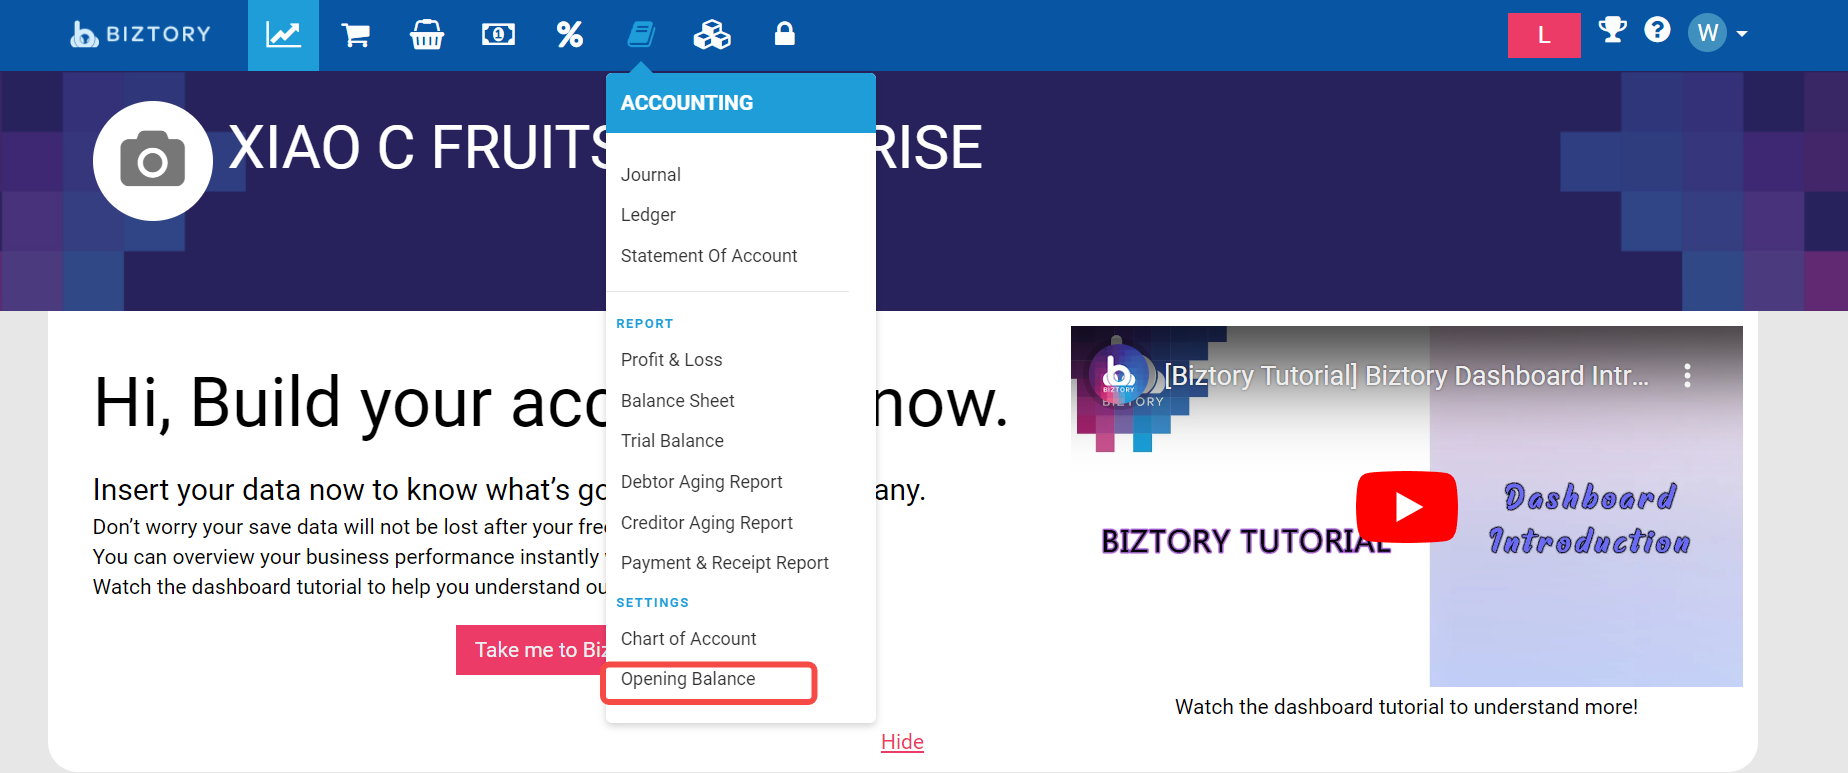Image resolution: width=1848 pixels, height=773 pixels.
Task: Open the Debtor Aging Report
Action: pyautogui.click(x=701, y=482)
